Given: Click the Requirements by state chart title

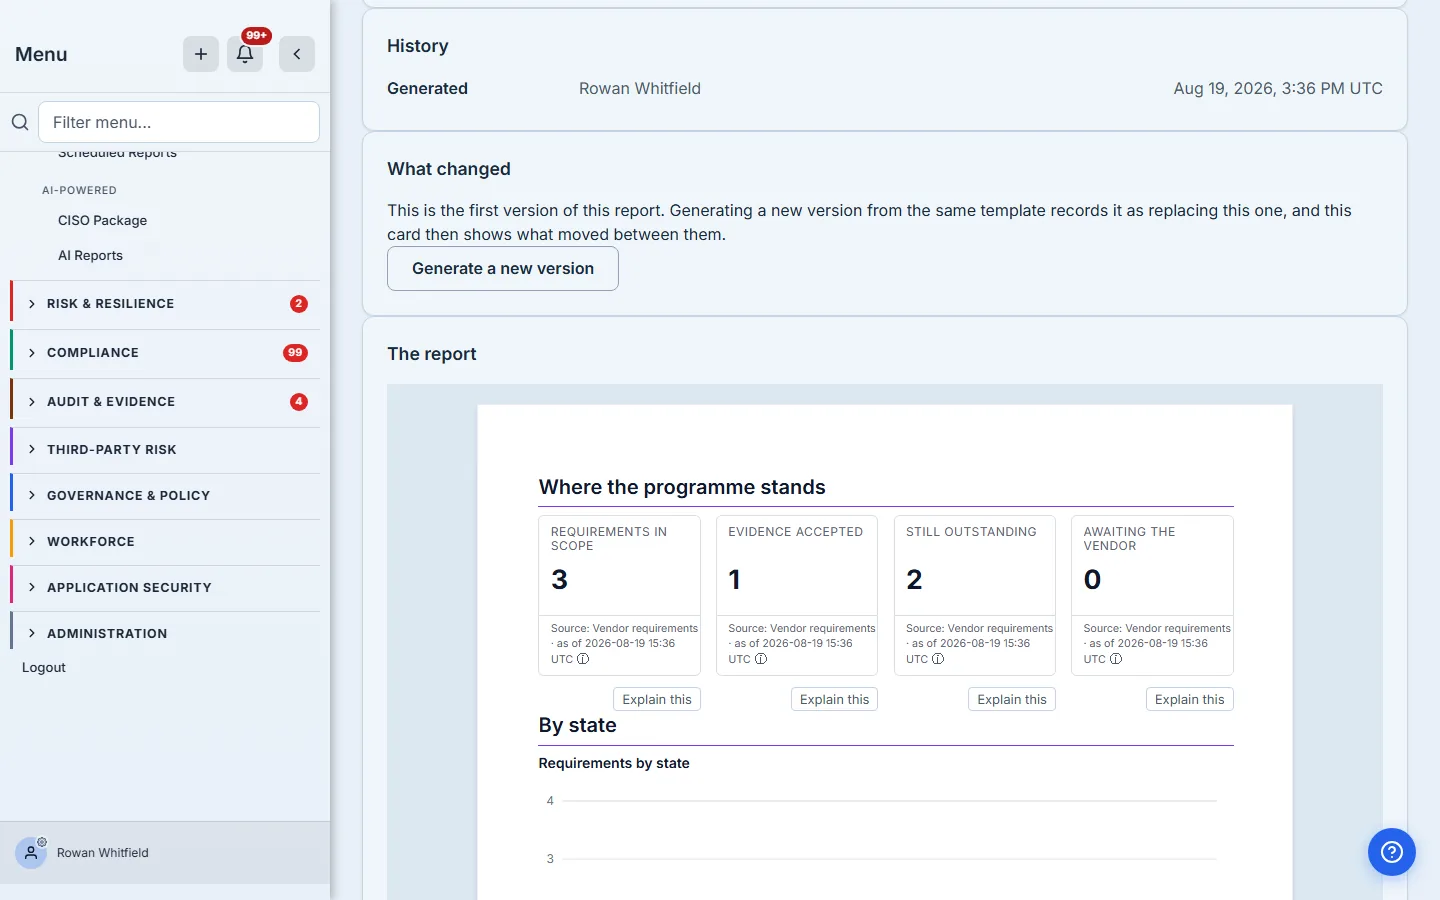Looking at the screenshot, I should pos(614,763).
